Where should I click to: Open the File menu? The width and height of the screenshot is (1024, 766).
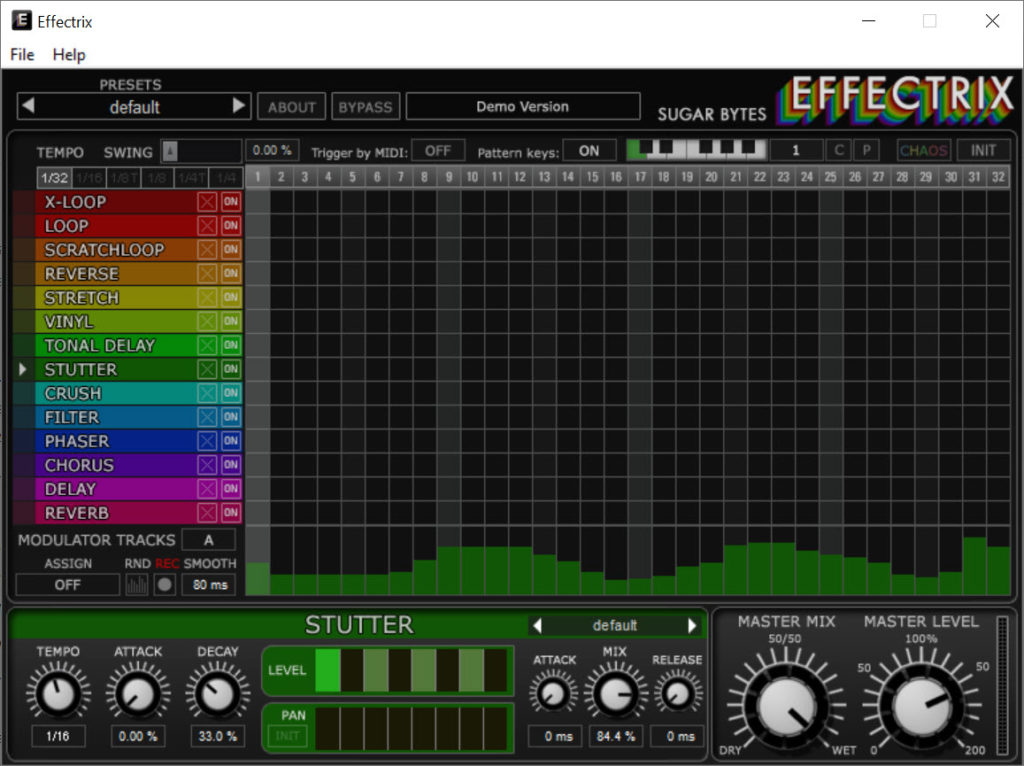pyautogui.click(x=22, y=55)
